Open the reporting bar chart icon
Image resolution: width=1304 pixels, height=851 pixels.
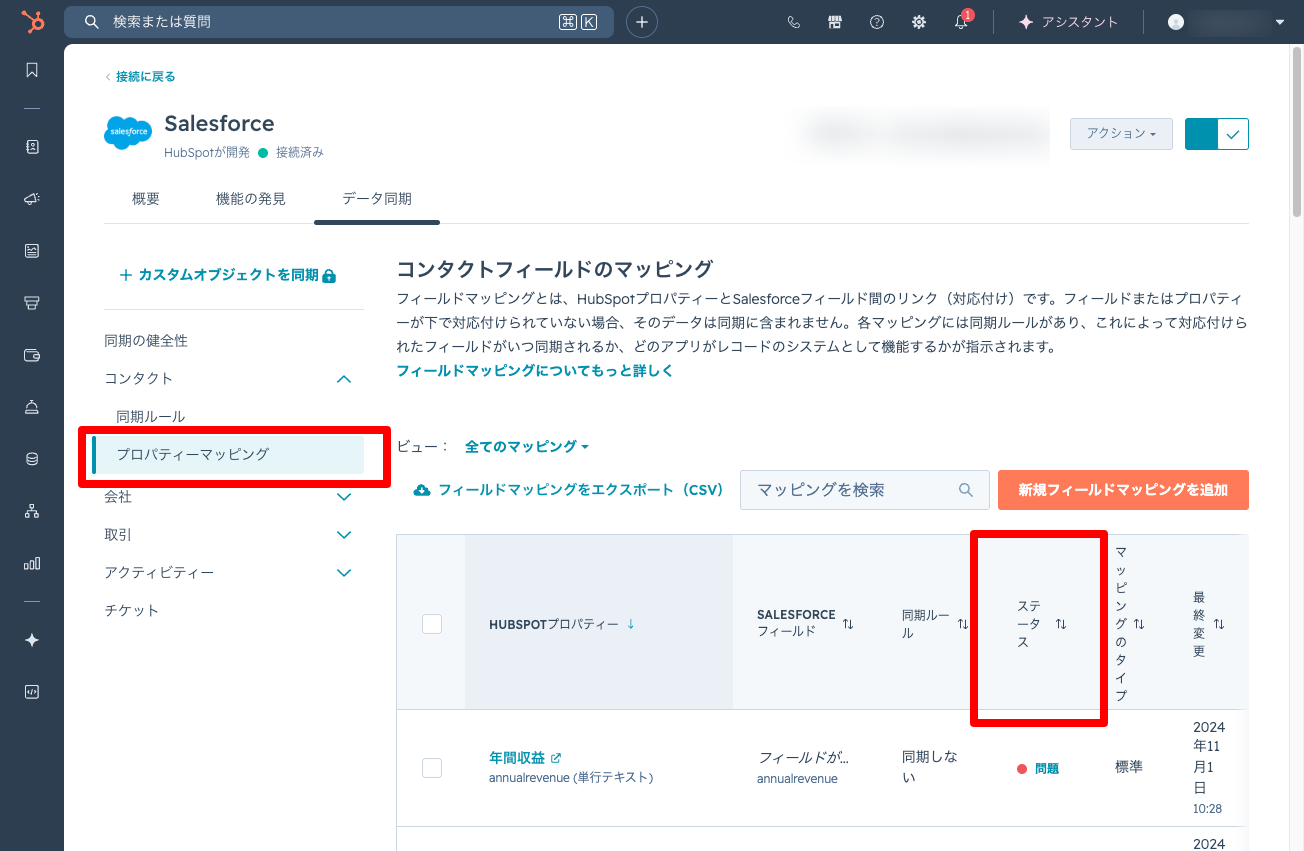(32, 563)
